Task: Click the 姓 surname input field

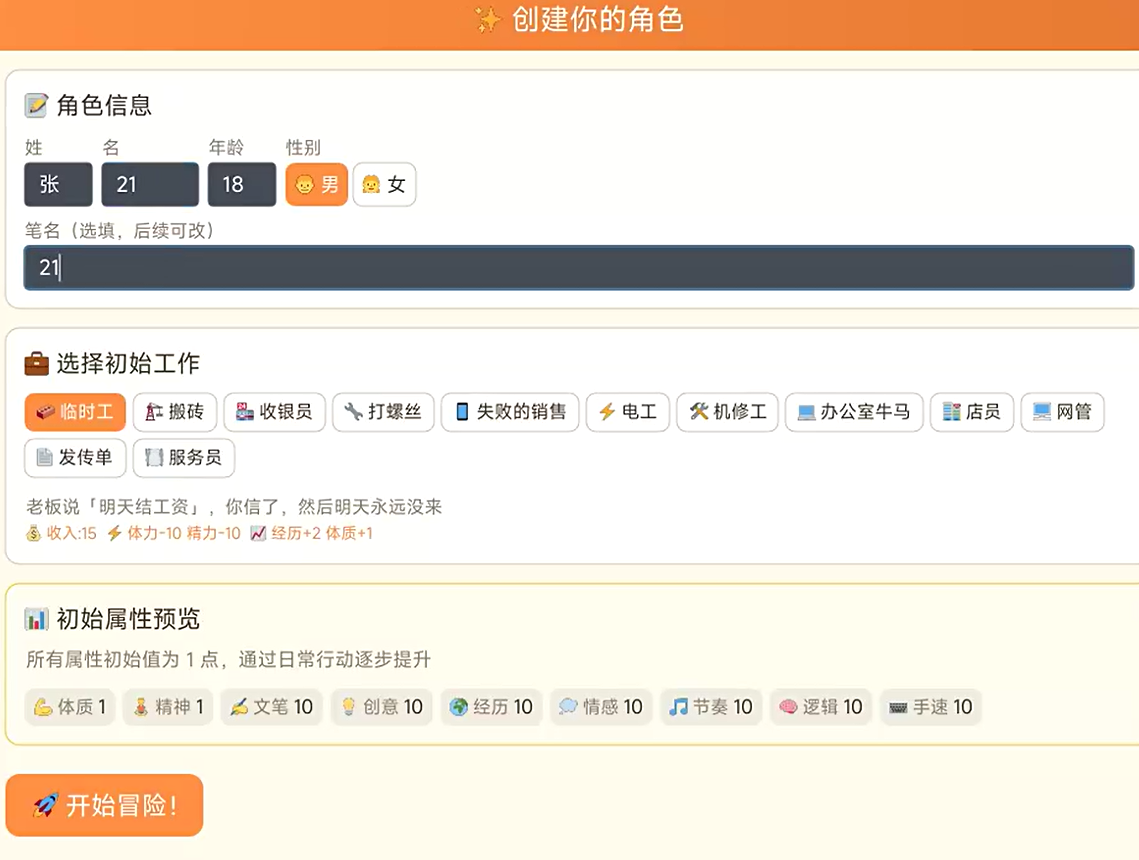Action: coord(58,185)
